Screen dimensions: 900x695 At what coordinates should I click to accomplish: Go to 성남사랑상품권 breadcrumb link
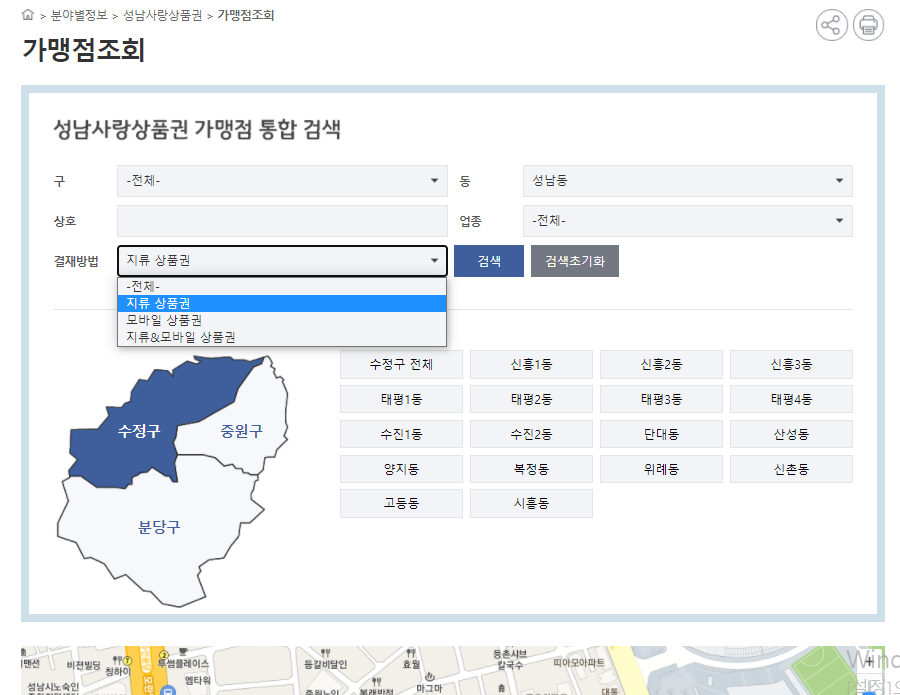(x=162, y=15)
